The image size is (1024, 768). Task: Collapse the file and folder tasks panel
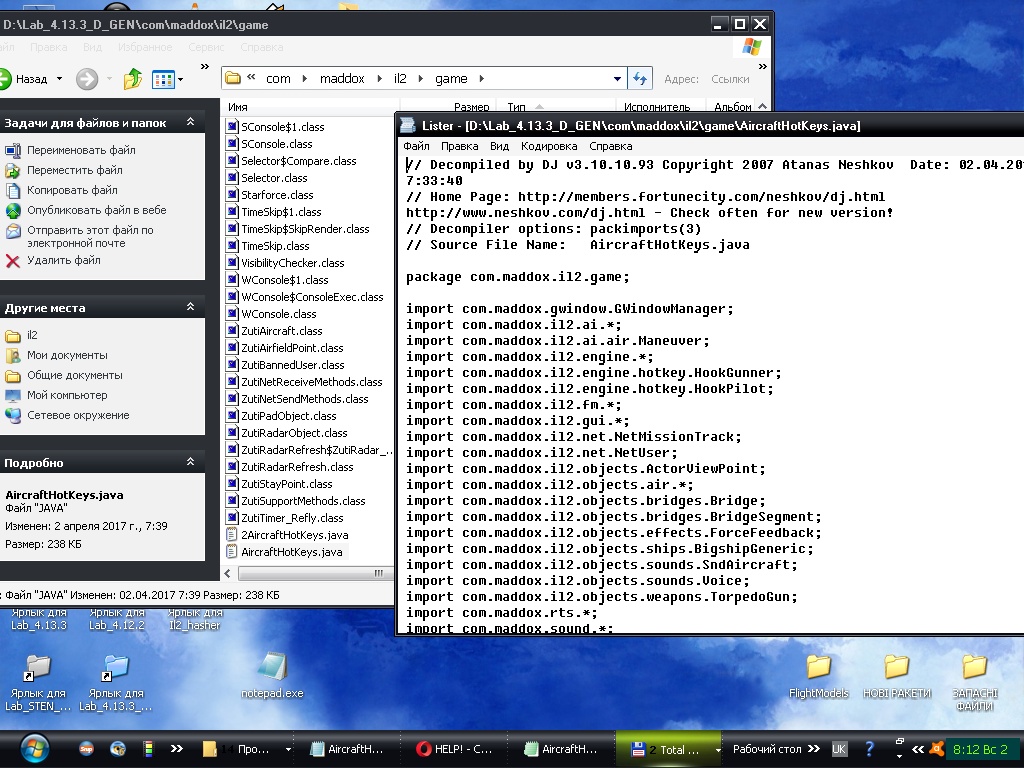[x=190, y=123]
